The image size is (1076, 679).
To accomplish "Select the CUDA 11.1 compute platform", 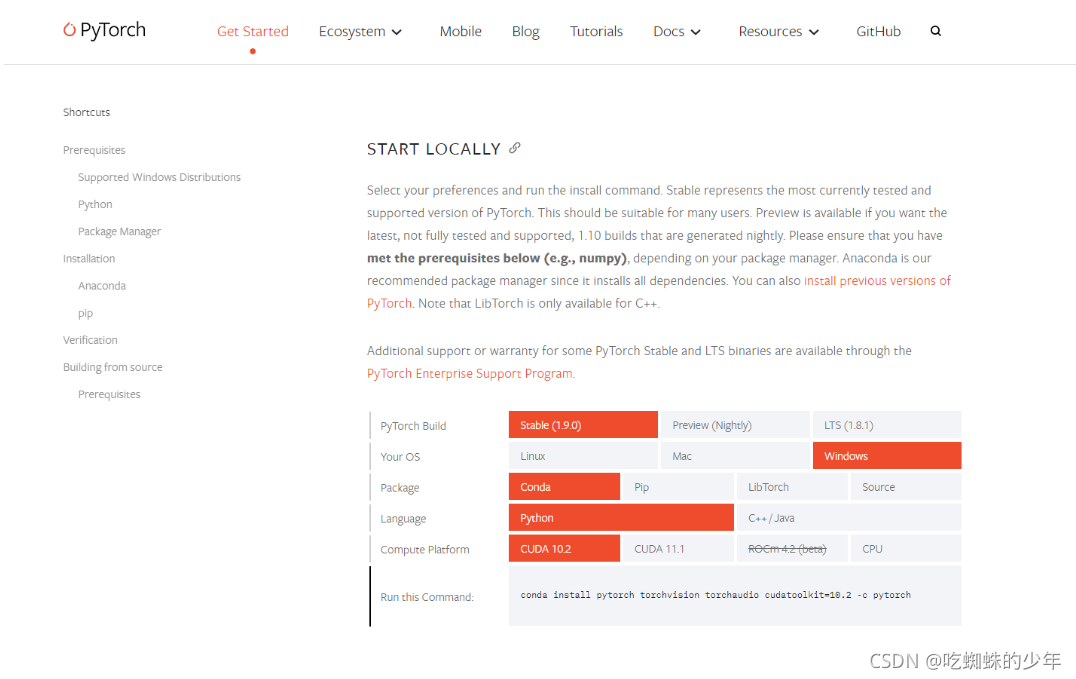I will pyautogui.click(x=678, y=549).
